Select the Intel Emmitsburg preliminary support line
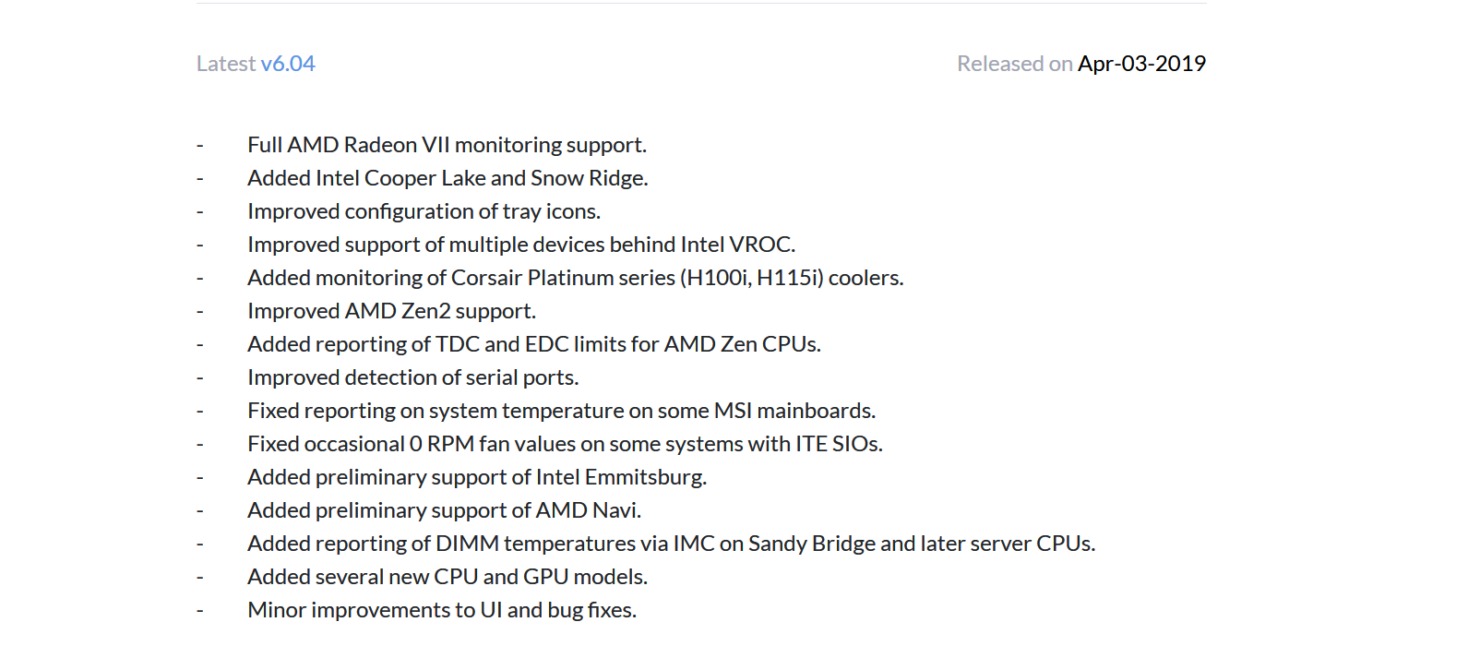The height and width of the screenshot is (646, 1480). tap(477, 476)
